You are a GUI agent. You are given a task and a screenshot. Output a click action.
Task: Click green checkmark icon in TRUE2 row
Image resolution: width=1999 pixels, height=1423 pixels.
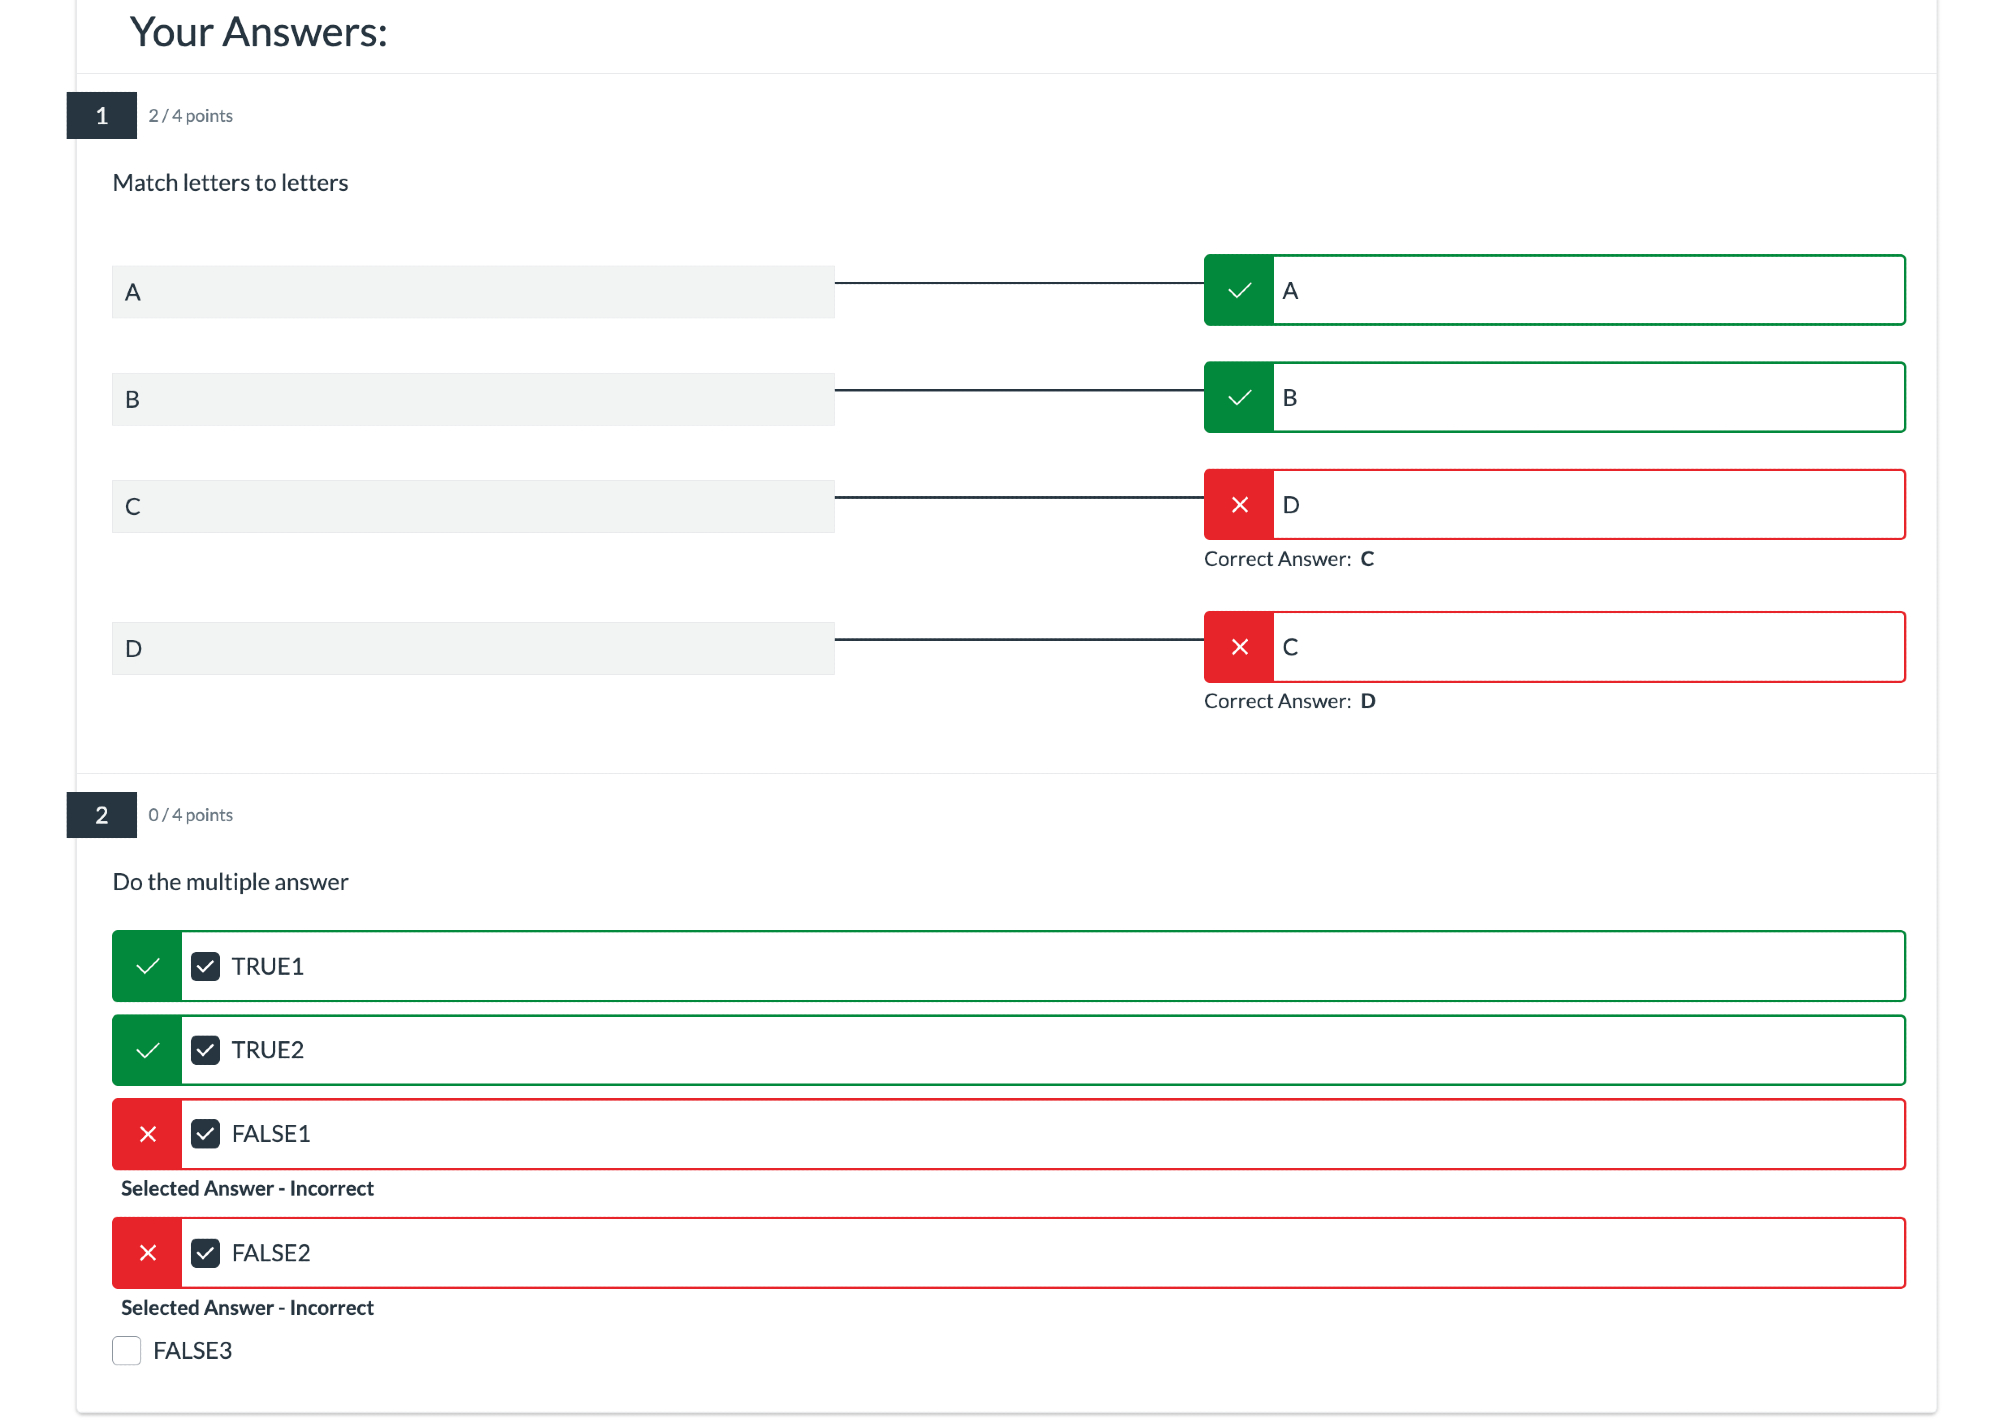[x=147, y=1050]
